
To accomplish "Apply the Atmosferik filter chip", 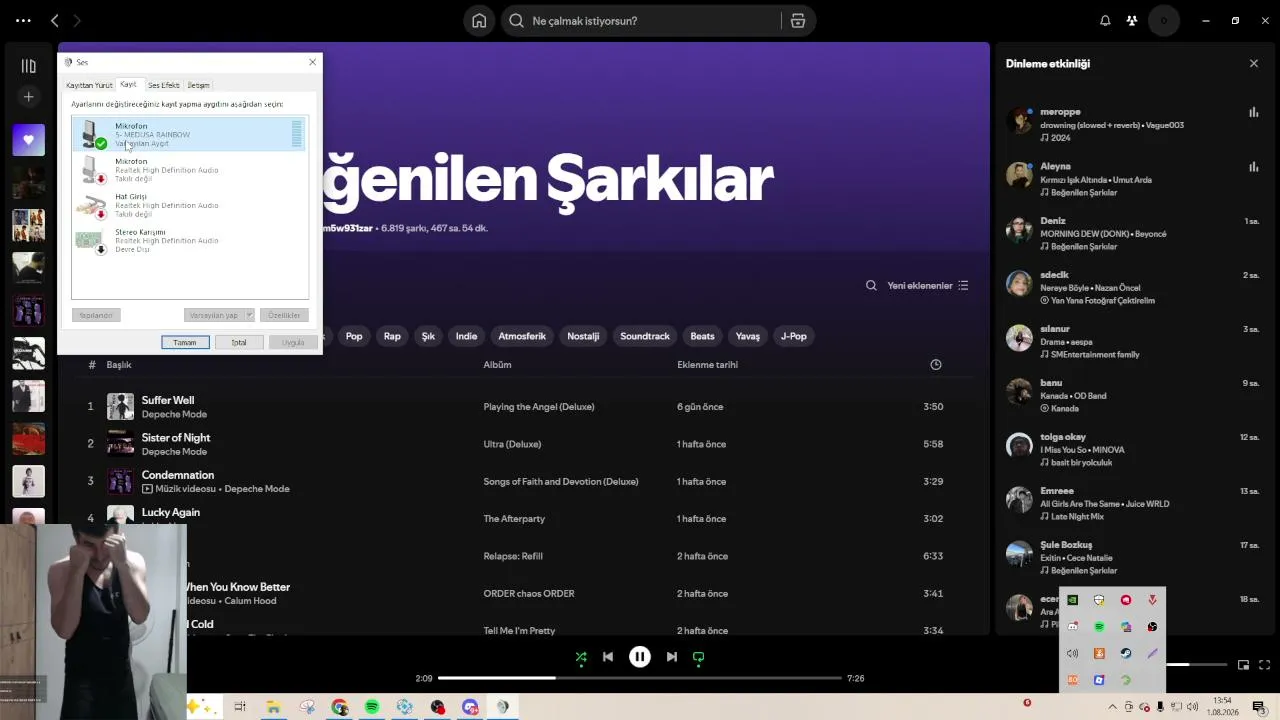I will (x=522, y=337).
